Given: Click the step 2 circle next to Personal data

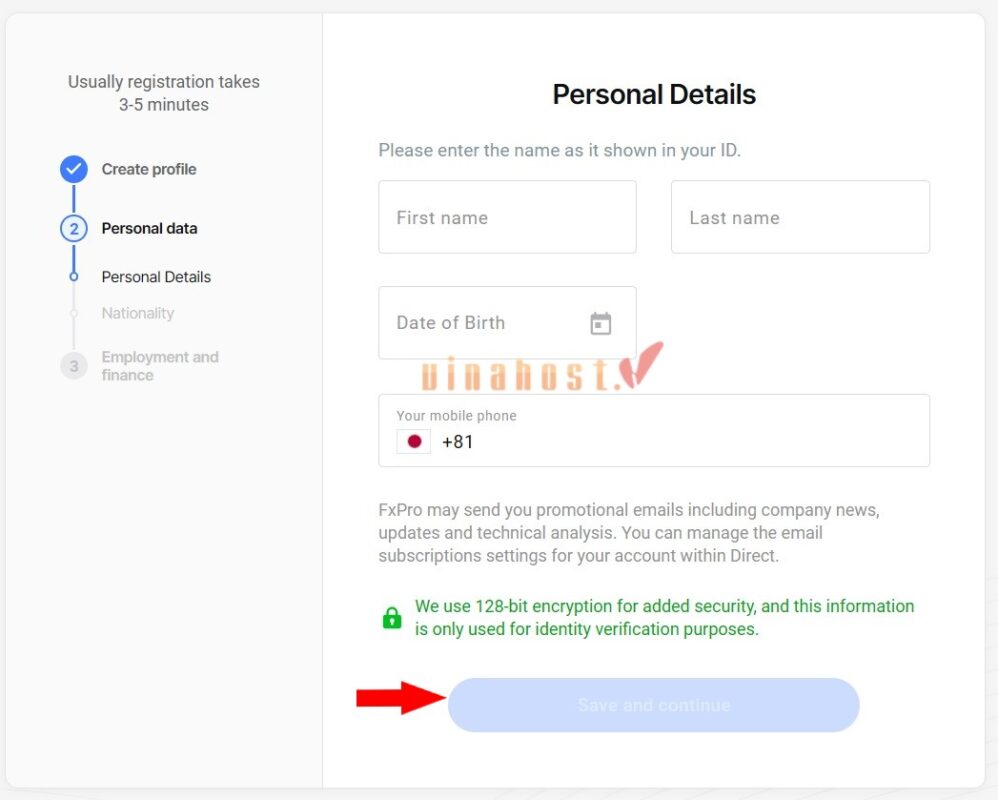Looking at the screenshot, I should pyautogui.click(x=73, y=228).
